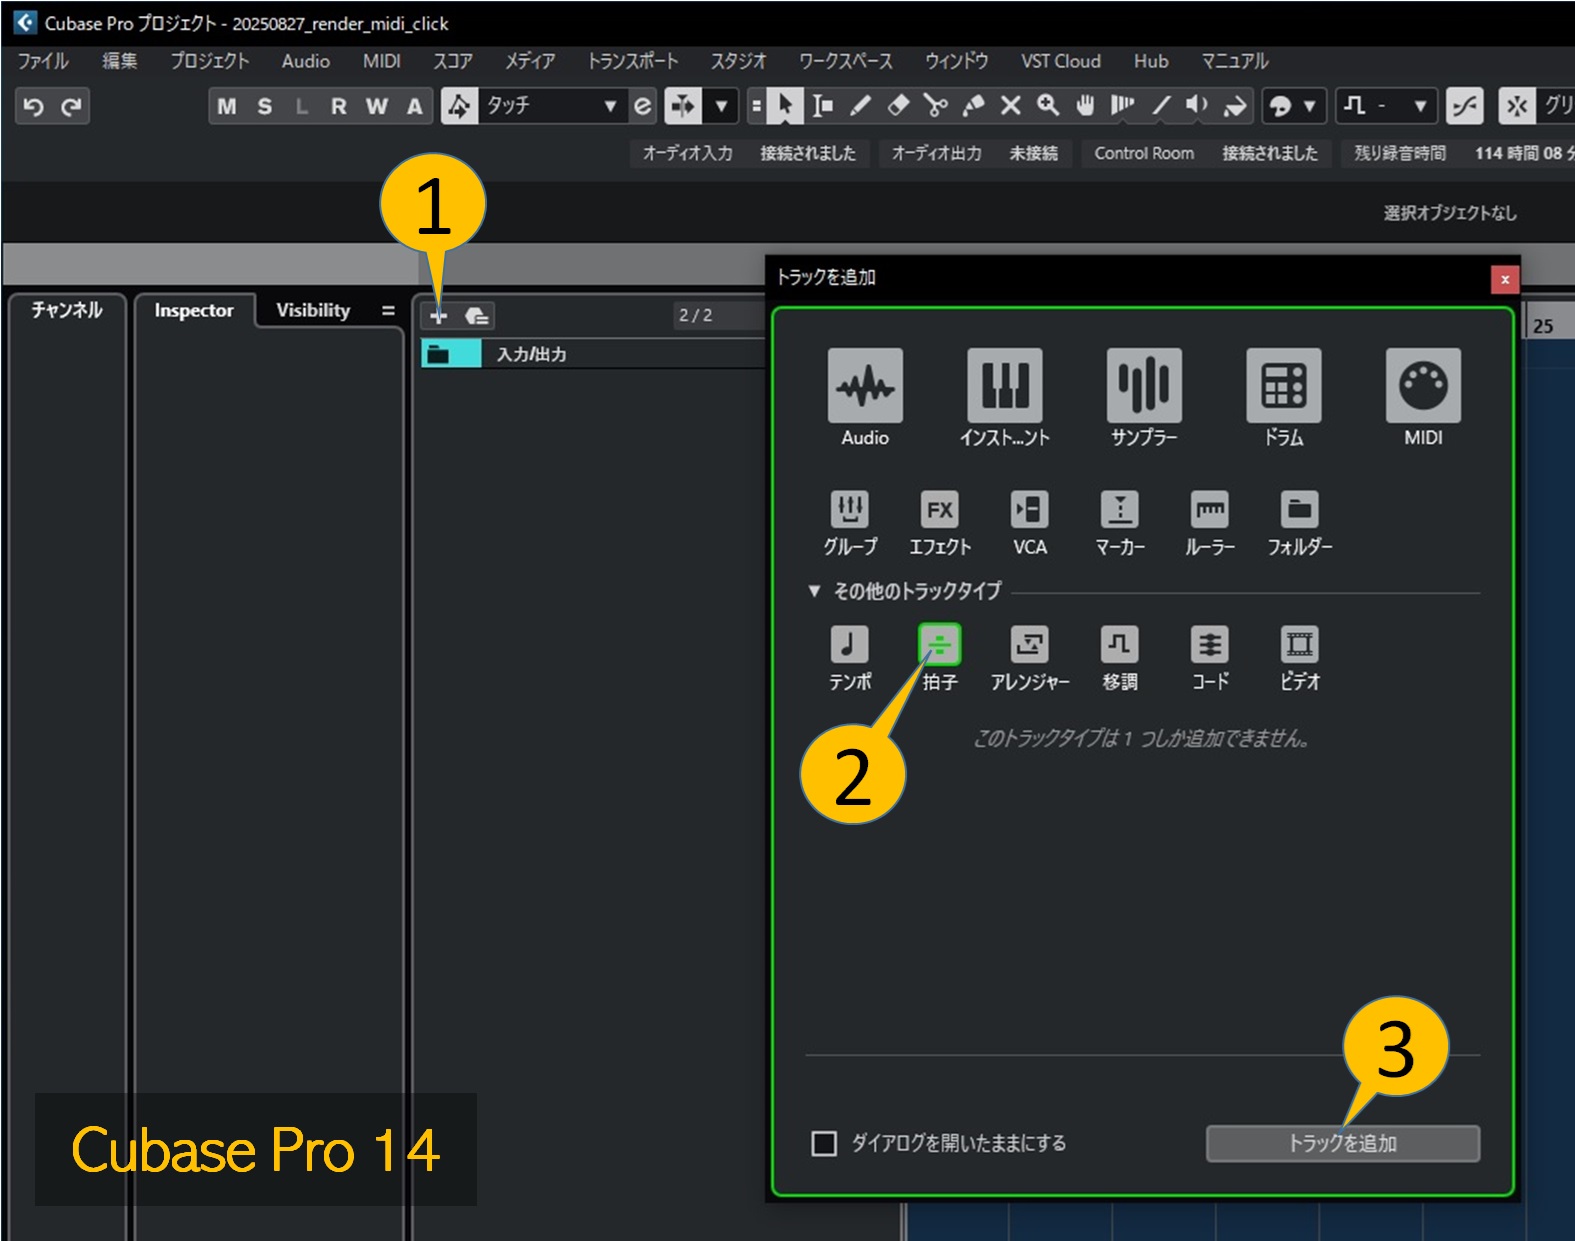
Task: Toggle the R read automation button
Action: [339, 106]
